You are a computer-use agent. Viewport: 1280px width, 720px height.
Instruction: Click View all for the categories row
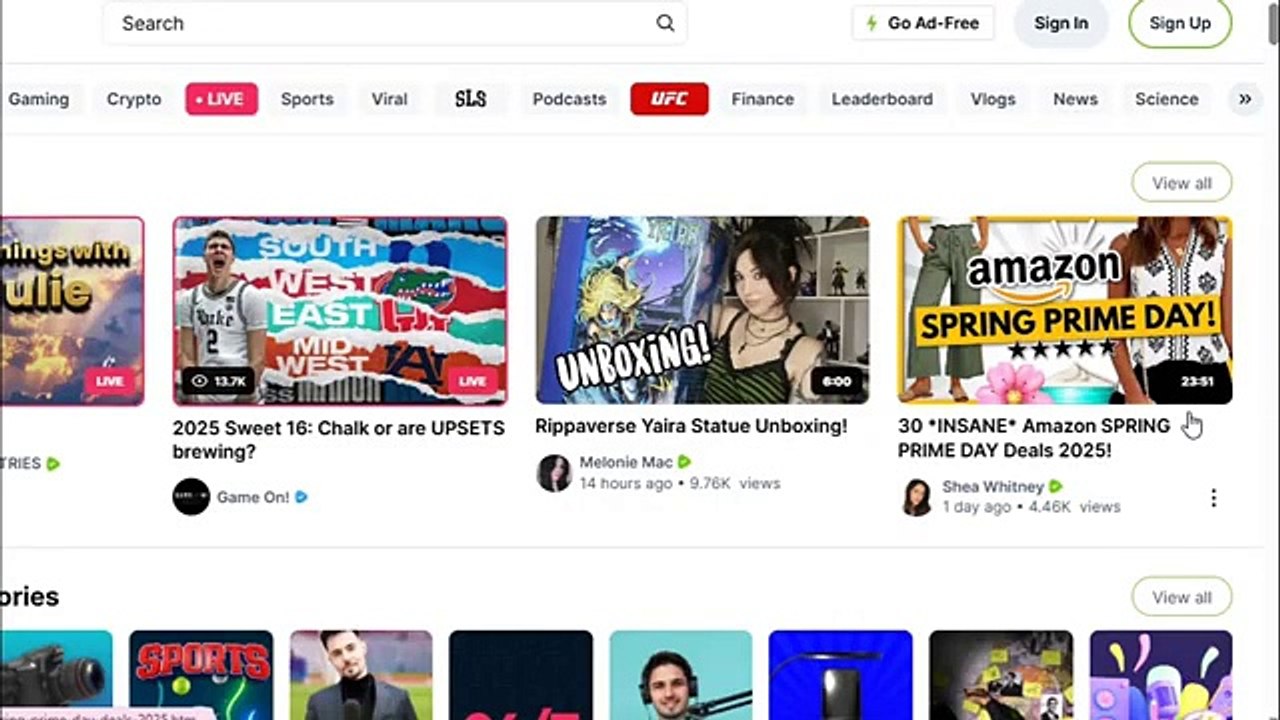(x=1181, y=597)
